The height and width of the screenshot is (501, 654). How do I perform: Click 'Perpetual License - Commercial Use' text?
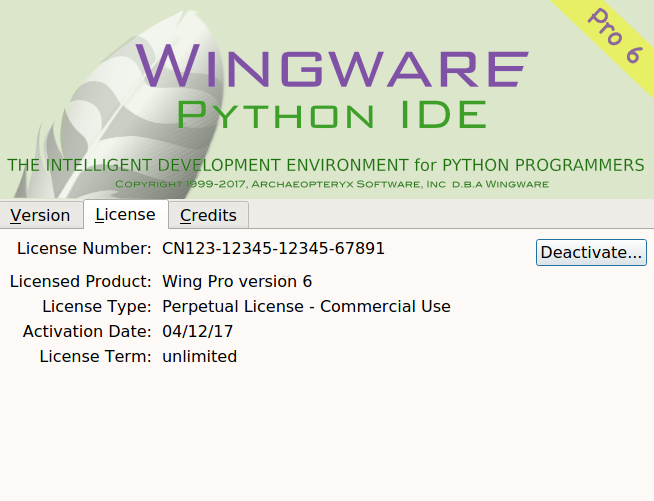tap(306, 307)
